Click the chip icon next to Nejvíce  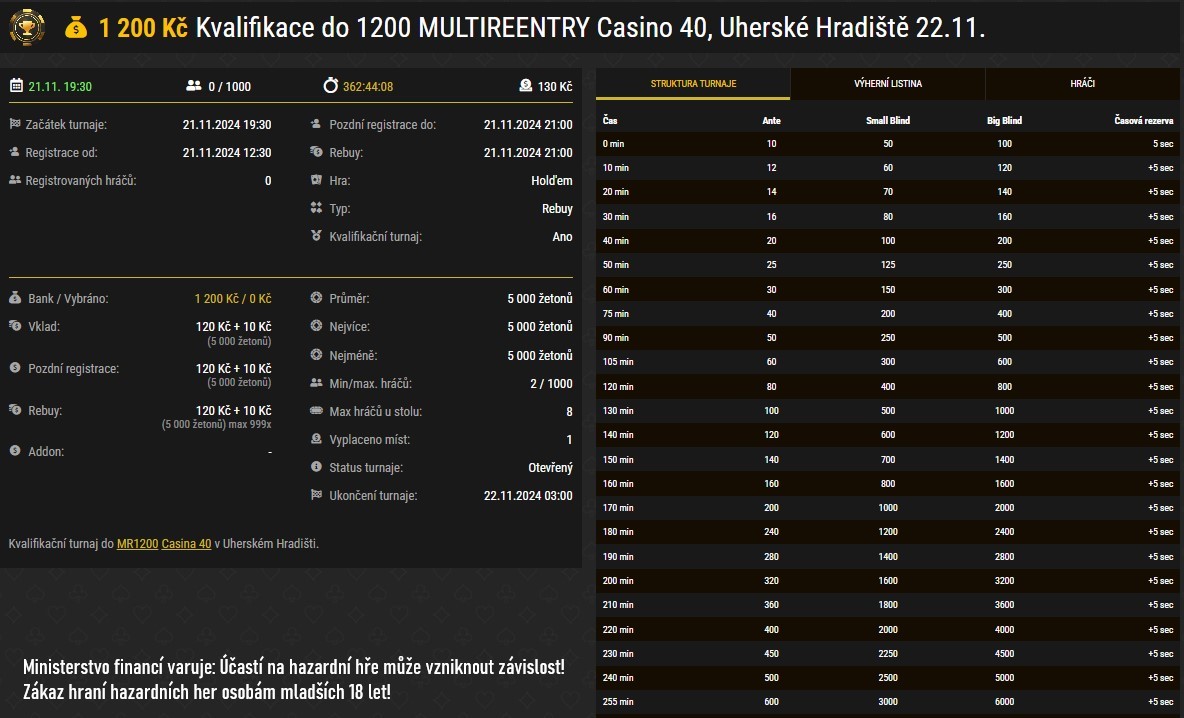point(316,325)
